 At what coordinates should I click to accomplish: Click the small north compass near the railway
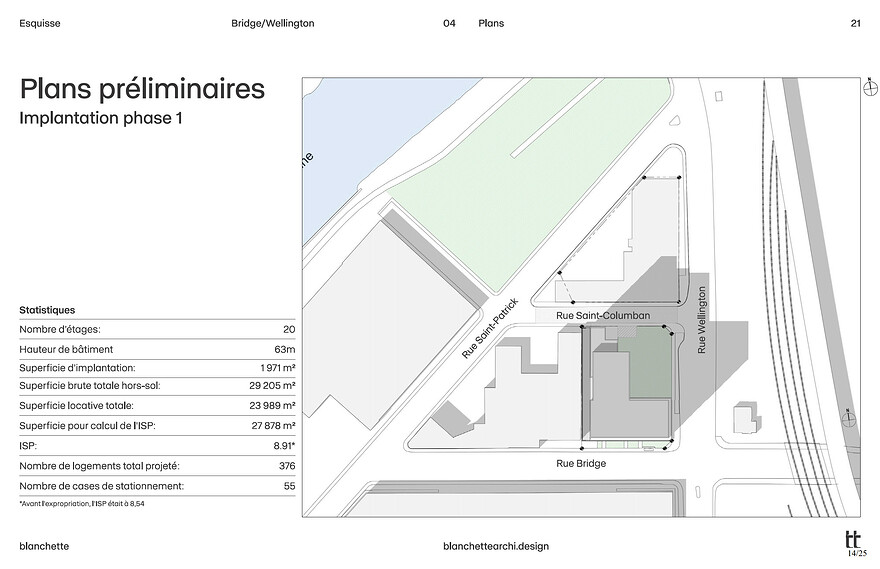tap(850, 417)
